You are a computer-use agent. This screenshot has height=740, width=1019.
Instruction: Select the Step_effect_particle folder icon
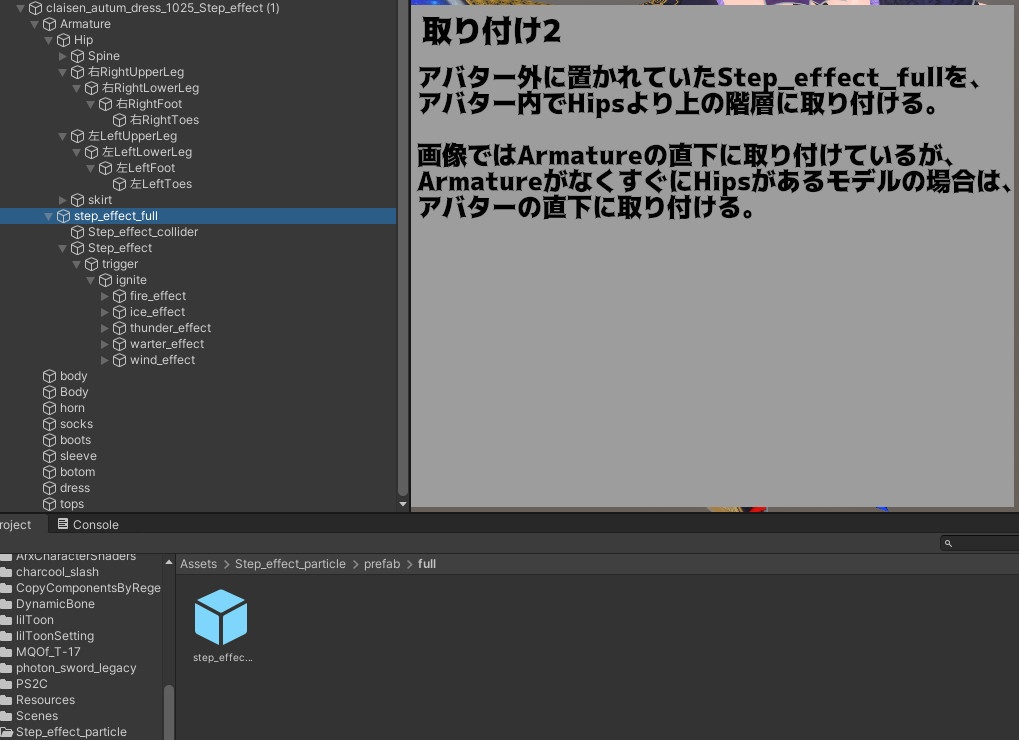click(9, 732)
